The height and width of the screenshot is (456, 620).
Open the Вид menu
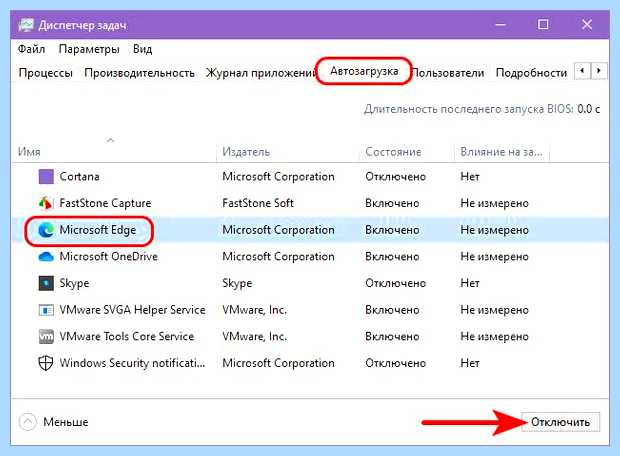142,49
